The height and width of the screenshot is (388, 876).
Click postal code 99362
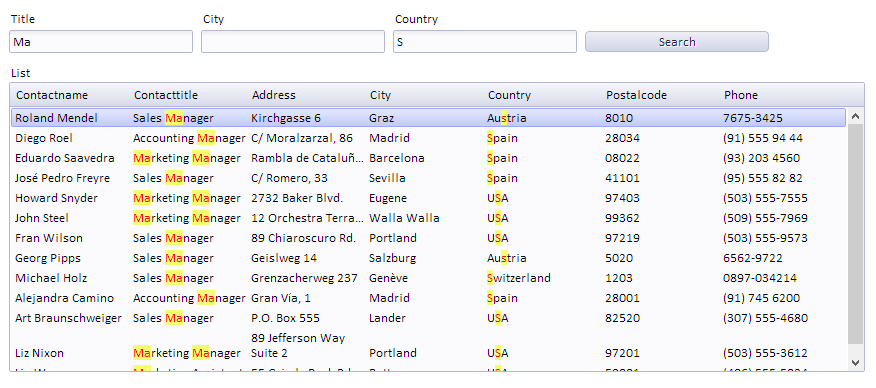622,218
